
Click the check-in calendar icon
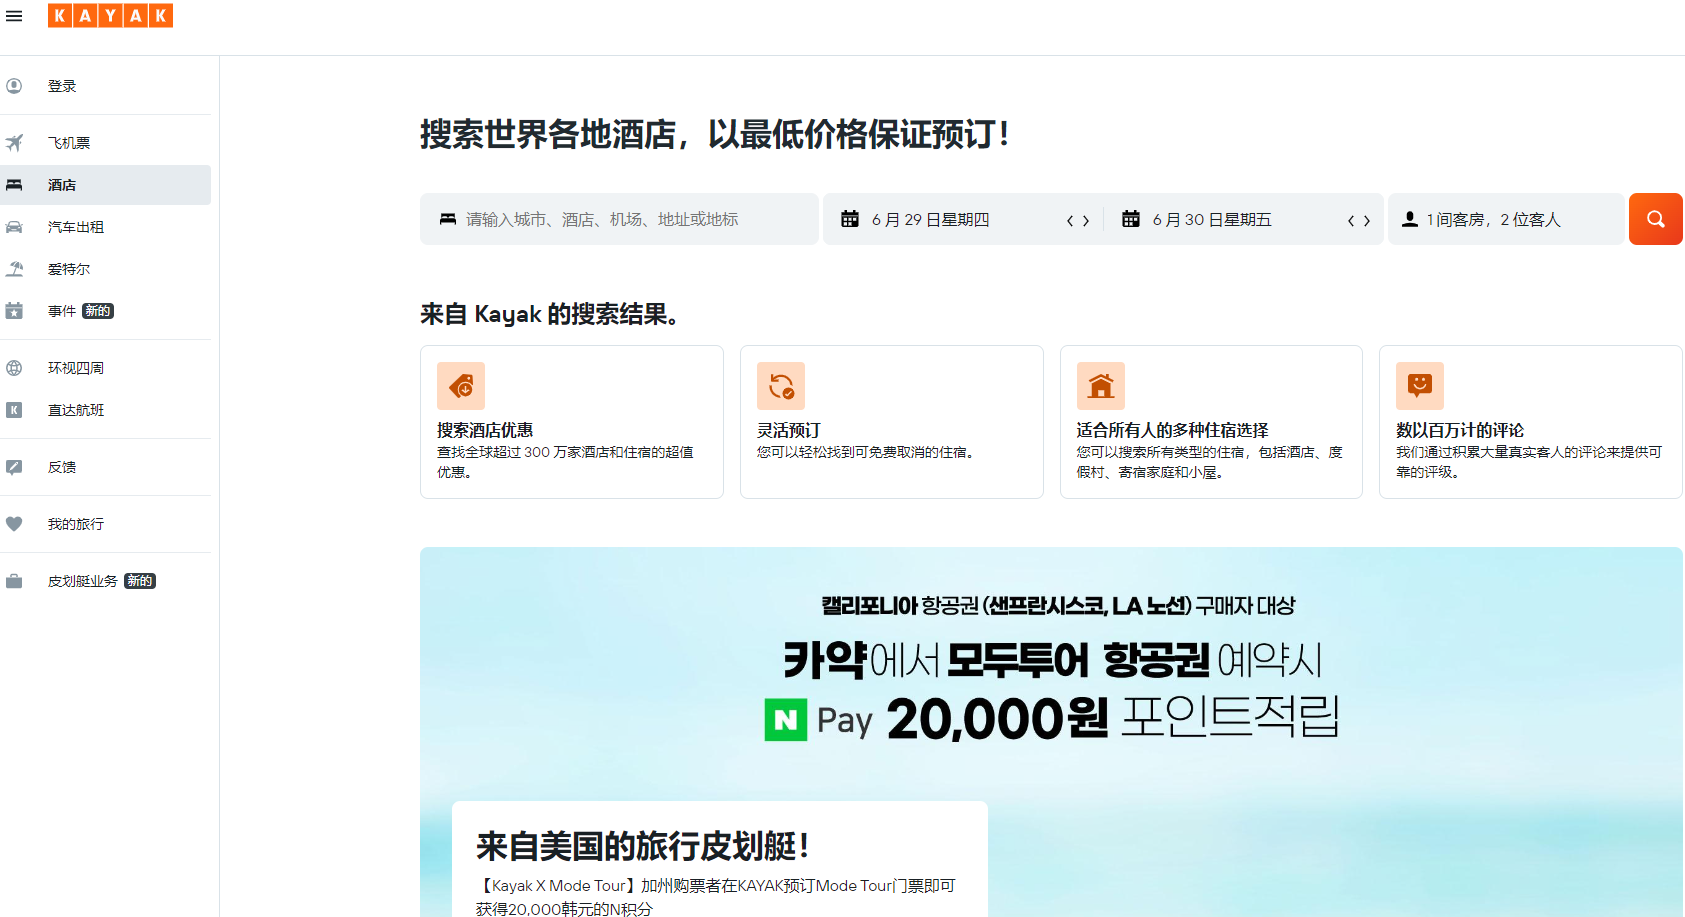click(x=850, y=219)
